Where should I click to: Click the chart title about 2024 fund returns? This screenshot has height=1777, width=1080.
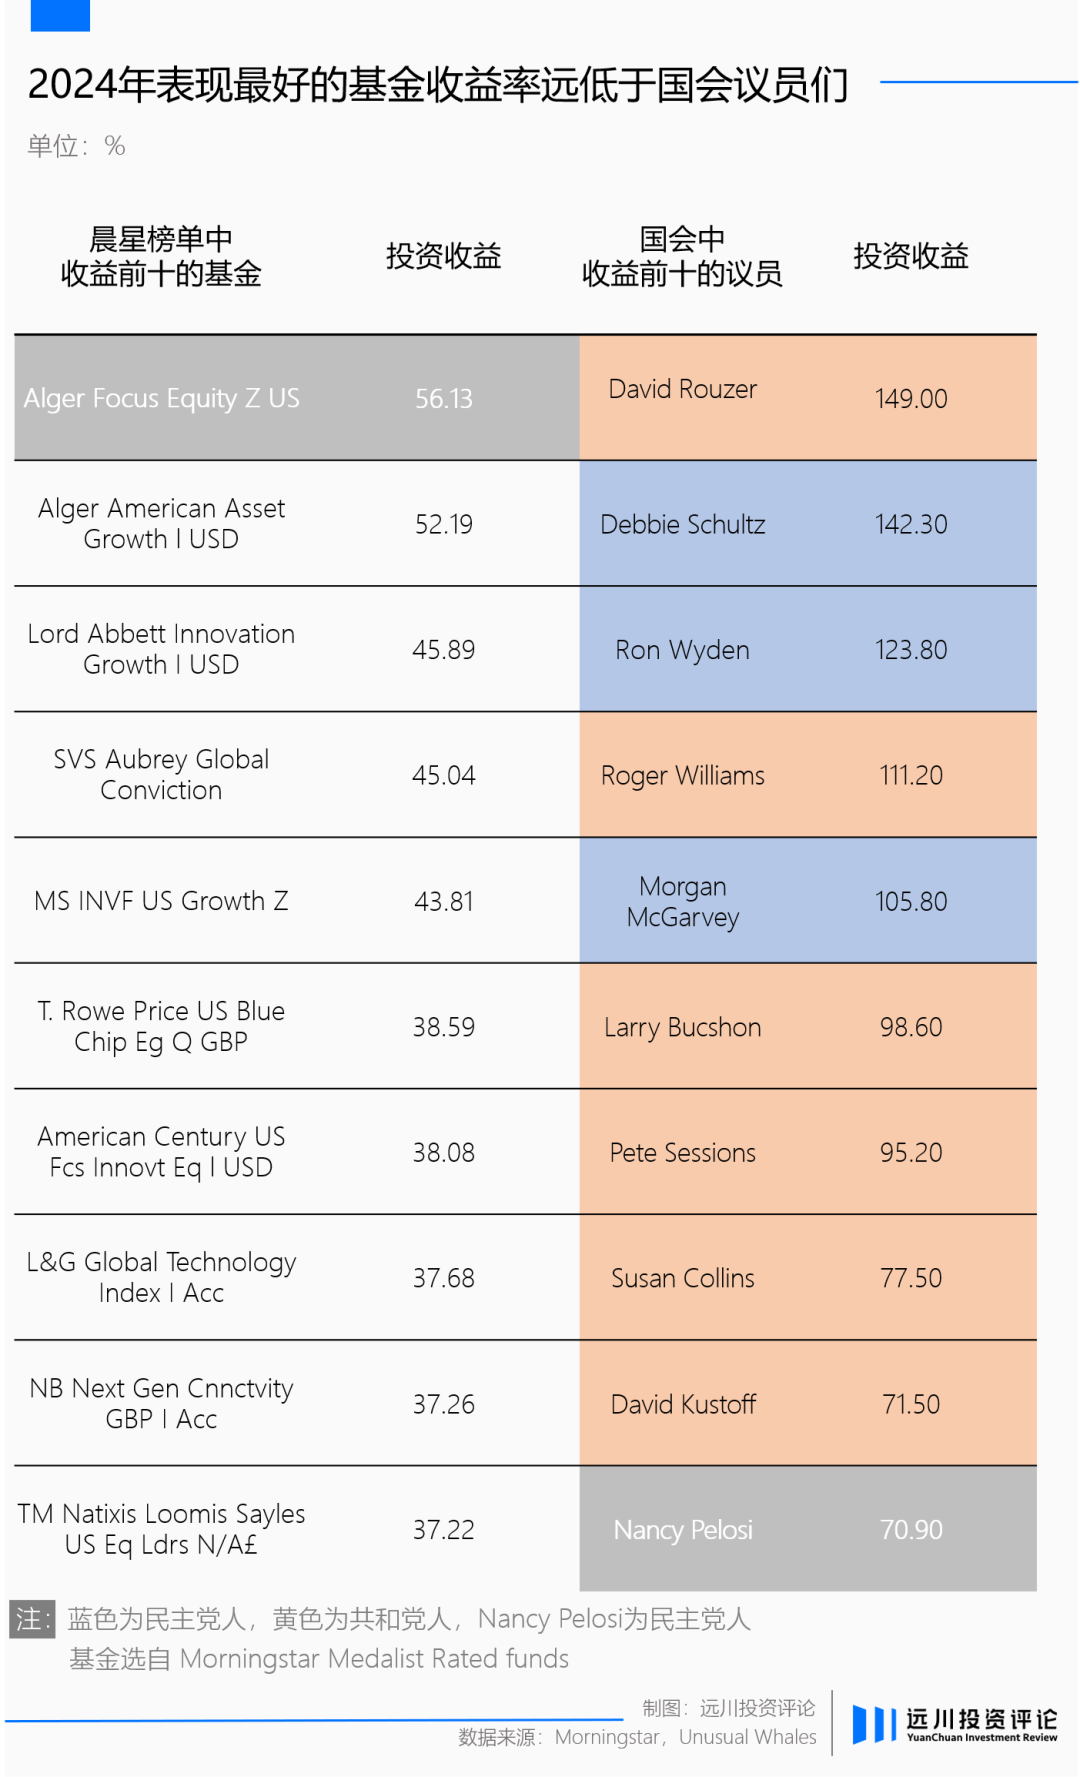tap(438, 85)
